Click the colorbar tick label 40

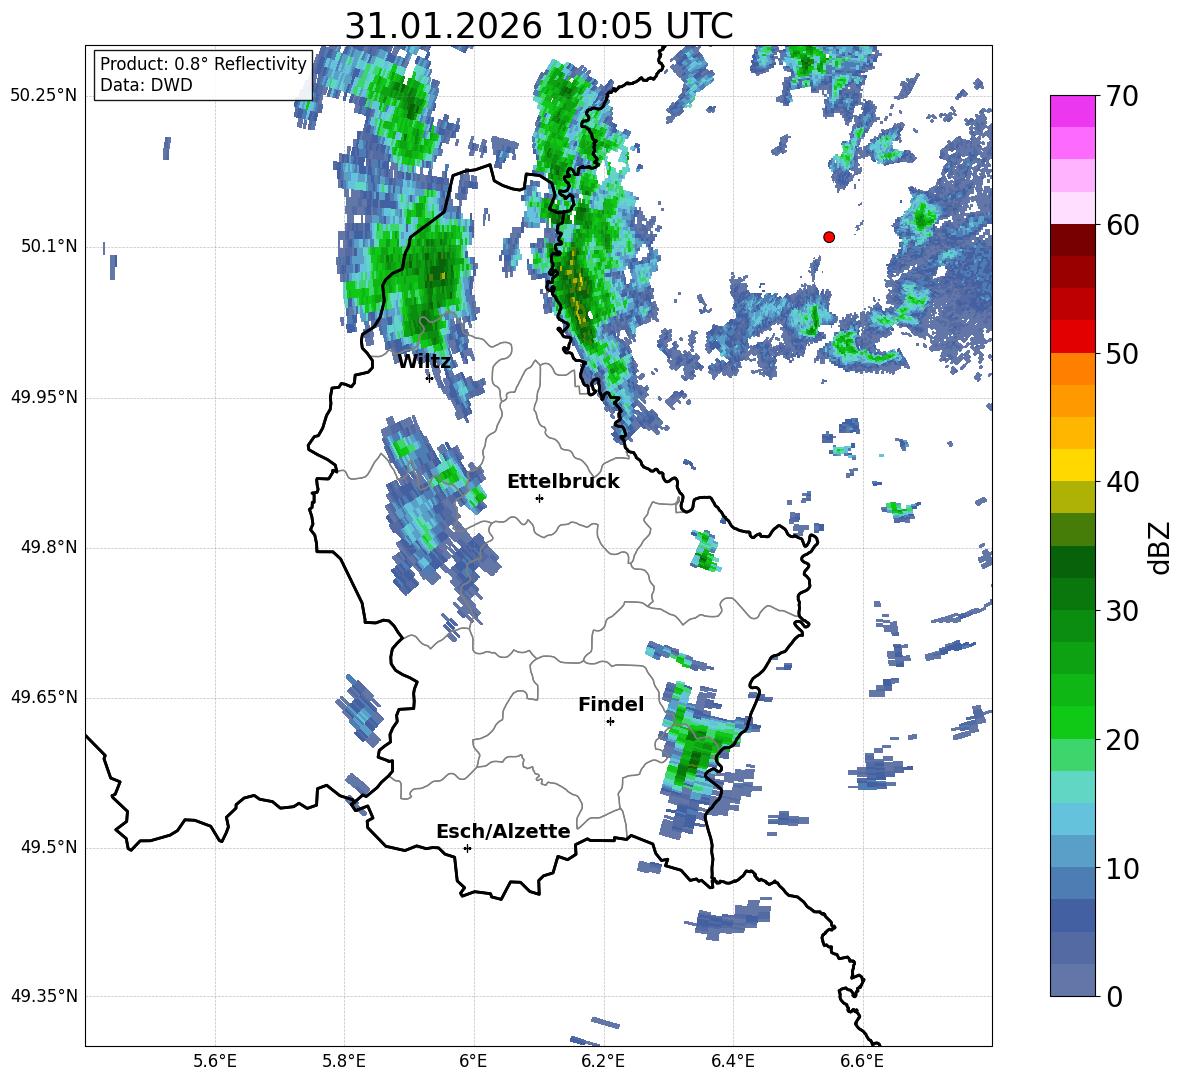(1122, 482)
